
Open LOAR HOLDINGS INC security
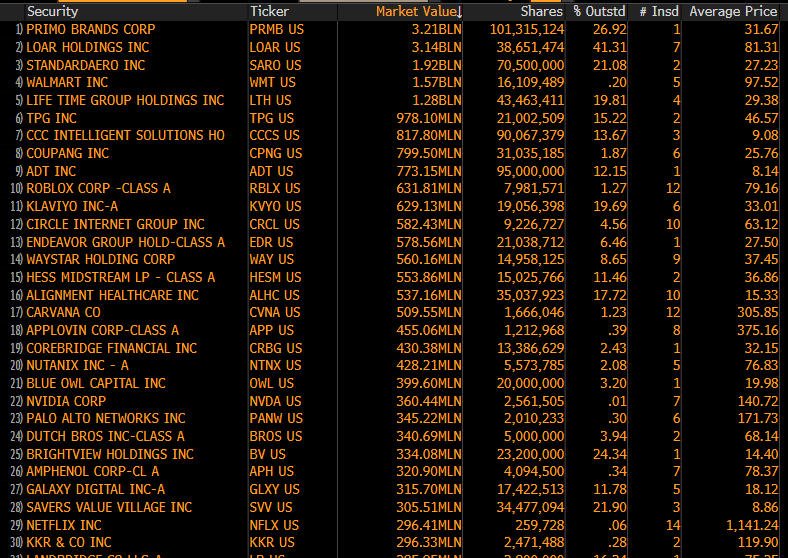coord(87,47)
